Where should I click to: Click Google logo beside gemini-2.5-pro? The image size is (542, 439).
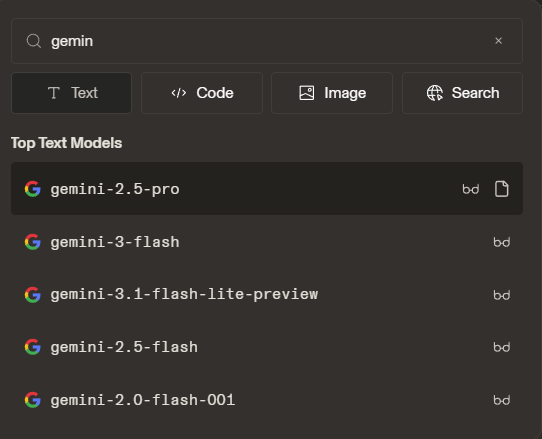(x=33, y=189)
